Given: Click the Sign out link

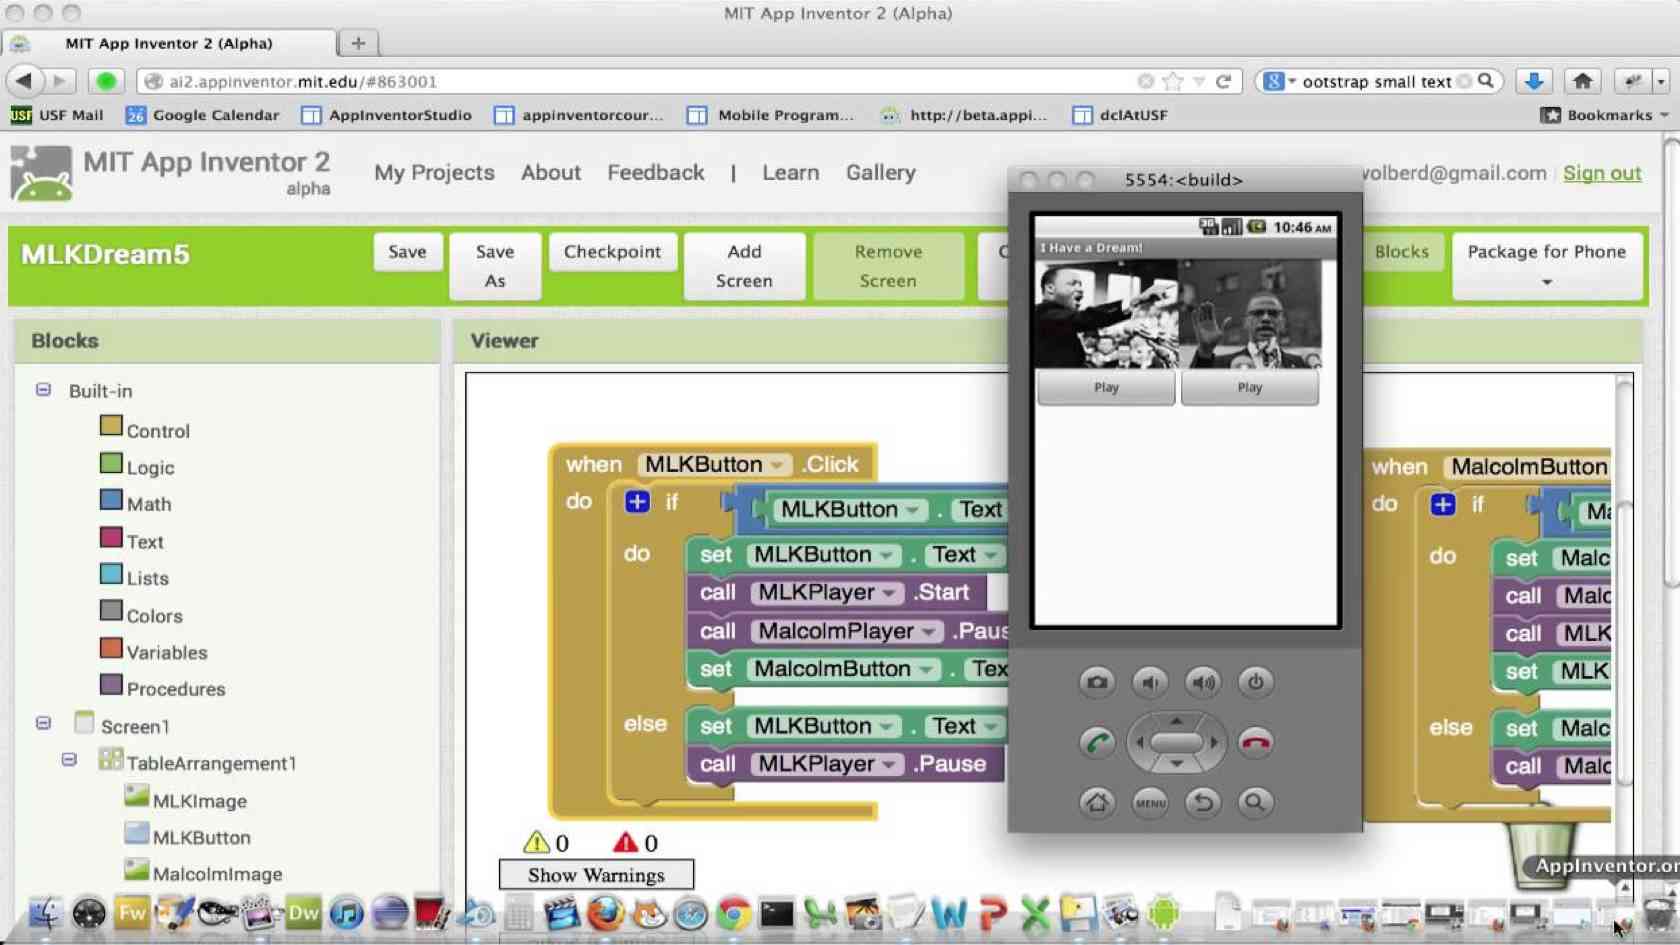Looking at the screenshot, I should [1602, 173].
